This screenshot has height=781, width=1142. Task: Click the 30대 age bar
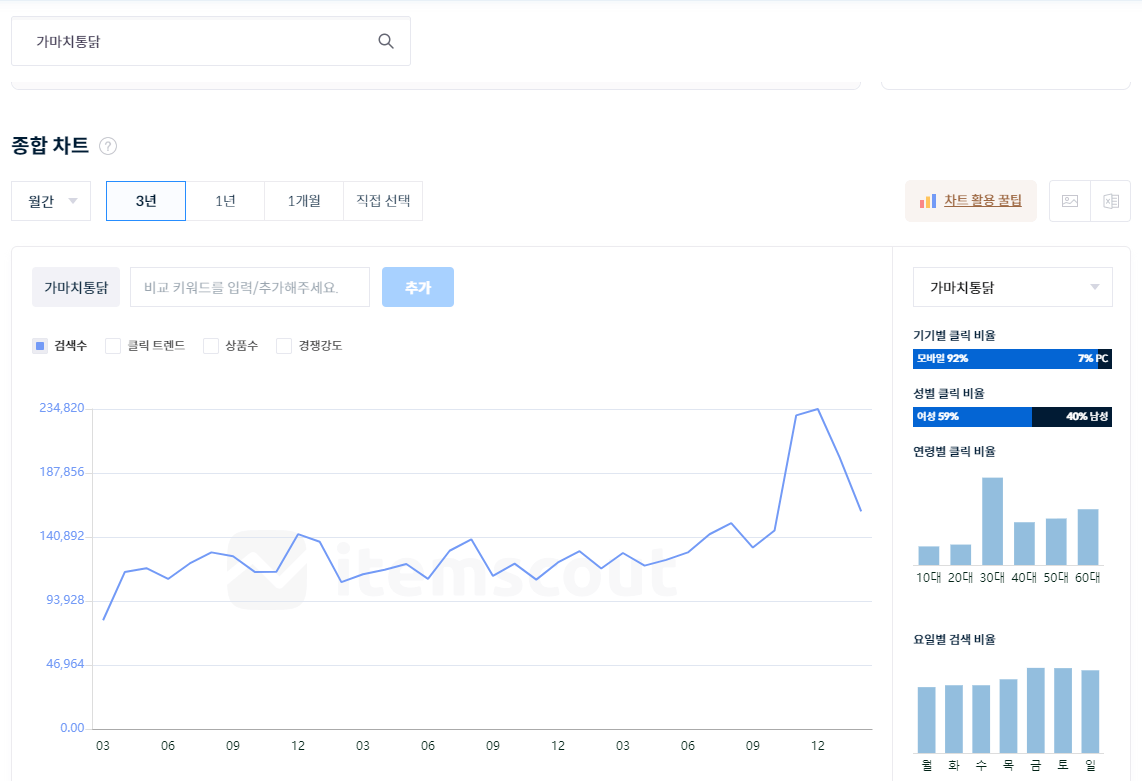[x=992, y=522]
